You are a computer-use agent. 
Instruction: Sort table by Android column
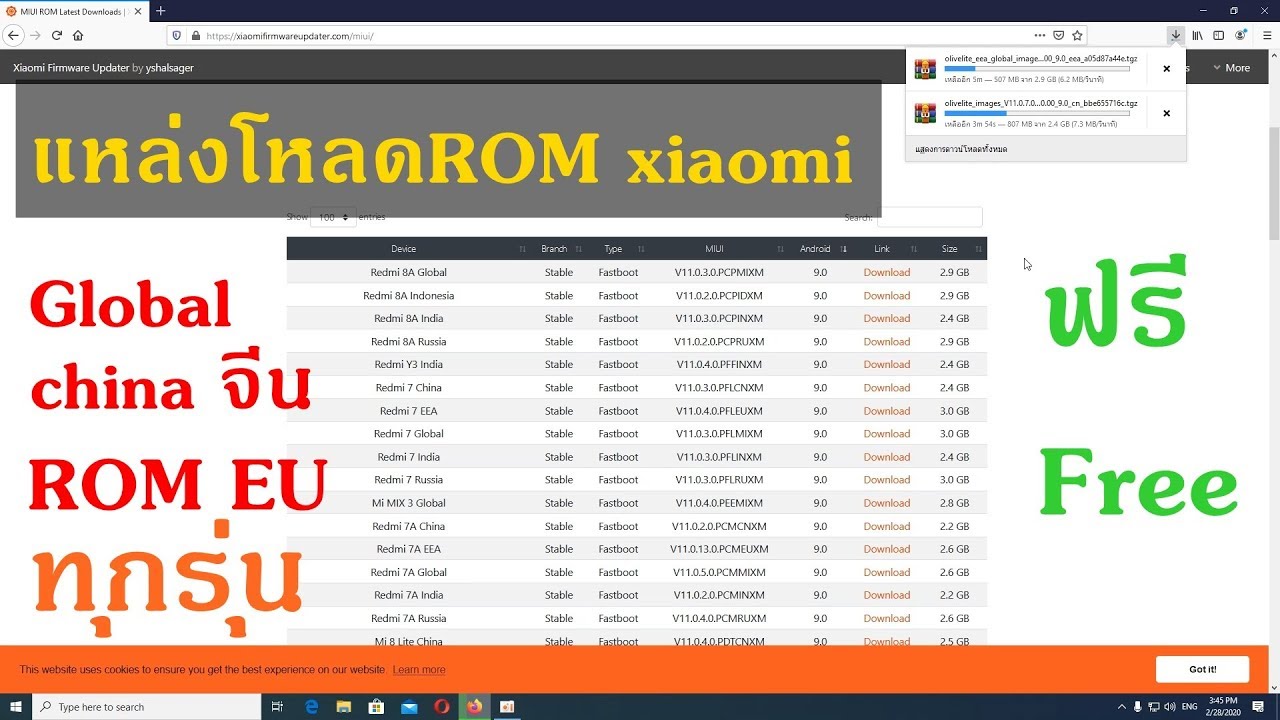tap(819, 248)
